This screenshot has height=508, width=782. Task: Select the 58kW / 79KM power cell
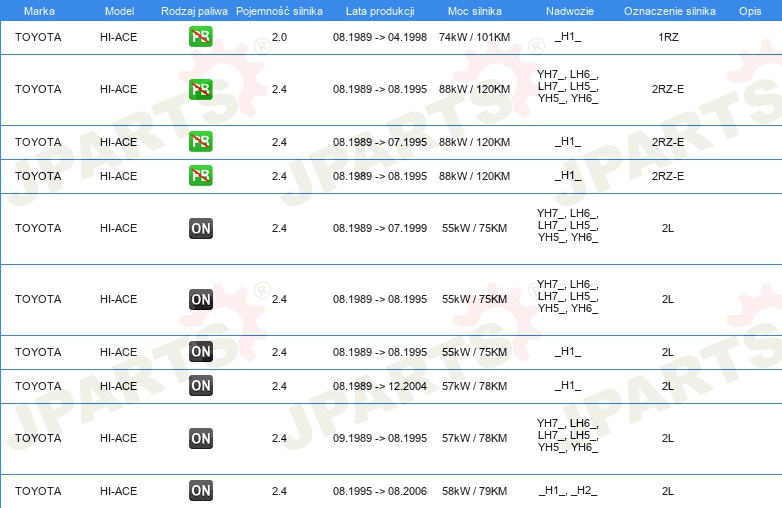tap(474, 491)
